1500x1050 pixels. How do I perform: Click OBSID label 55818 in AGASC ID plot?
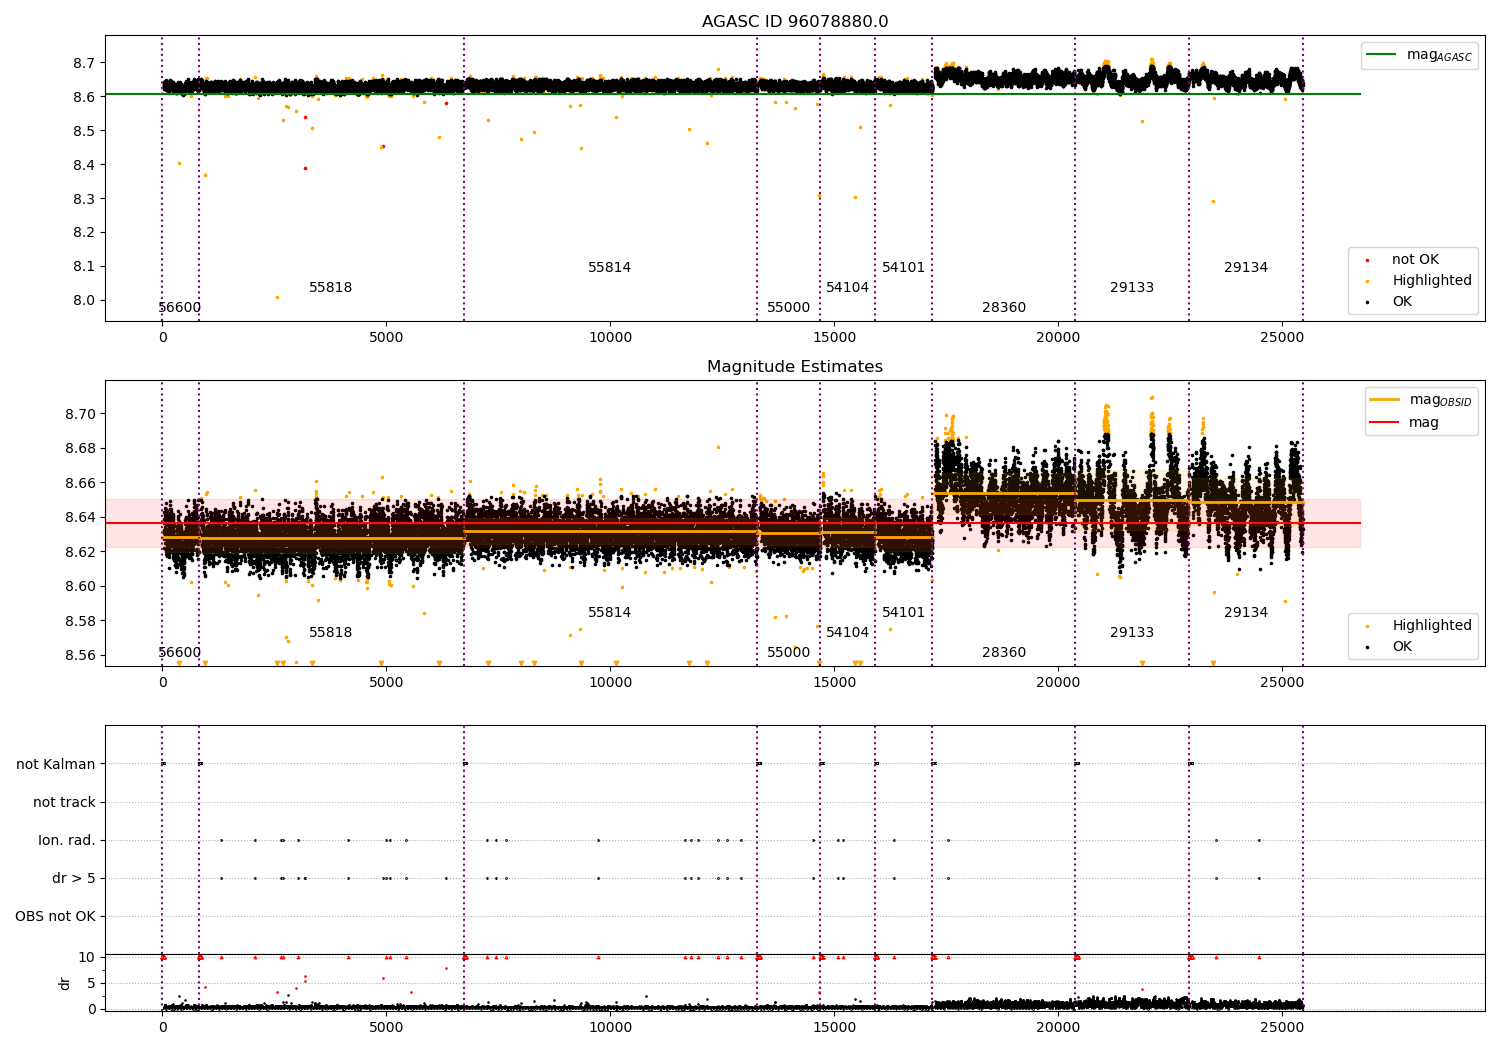click(x=331, y=287)
